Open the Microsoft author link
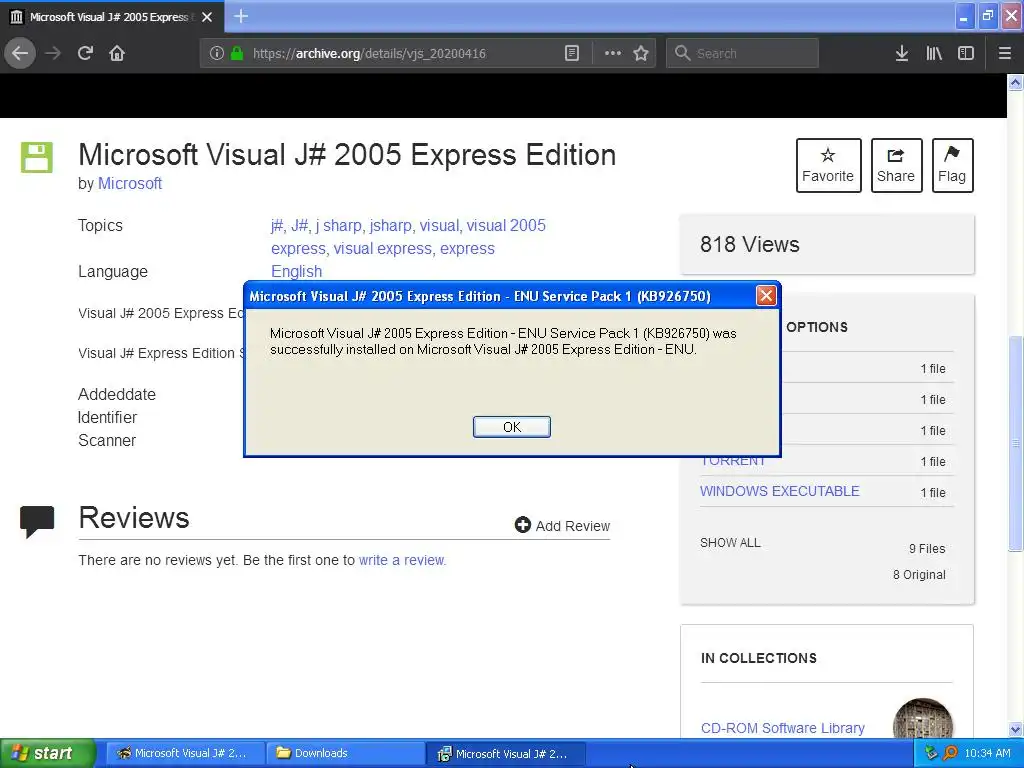Image resolution: width=1024 pixels, height=768 pixels. coord(129,184)
